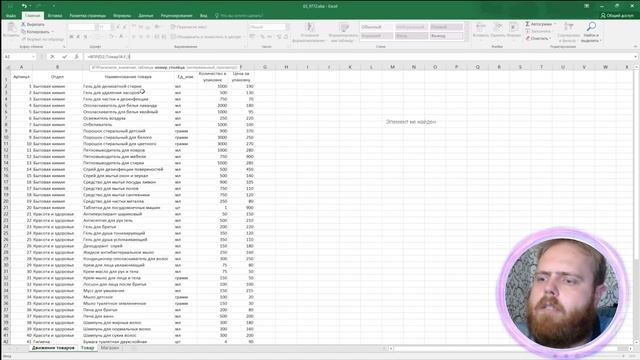Toggle Underline formatting
640x360 pixels.
click(85, 36)
